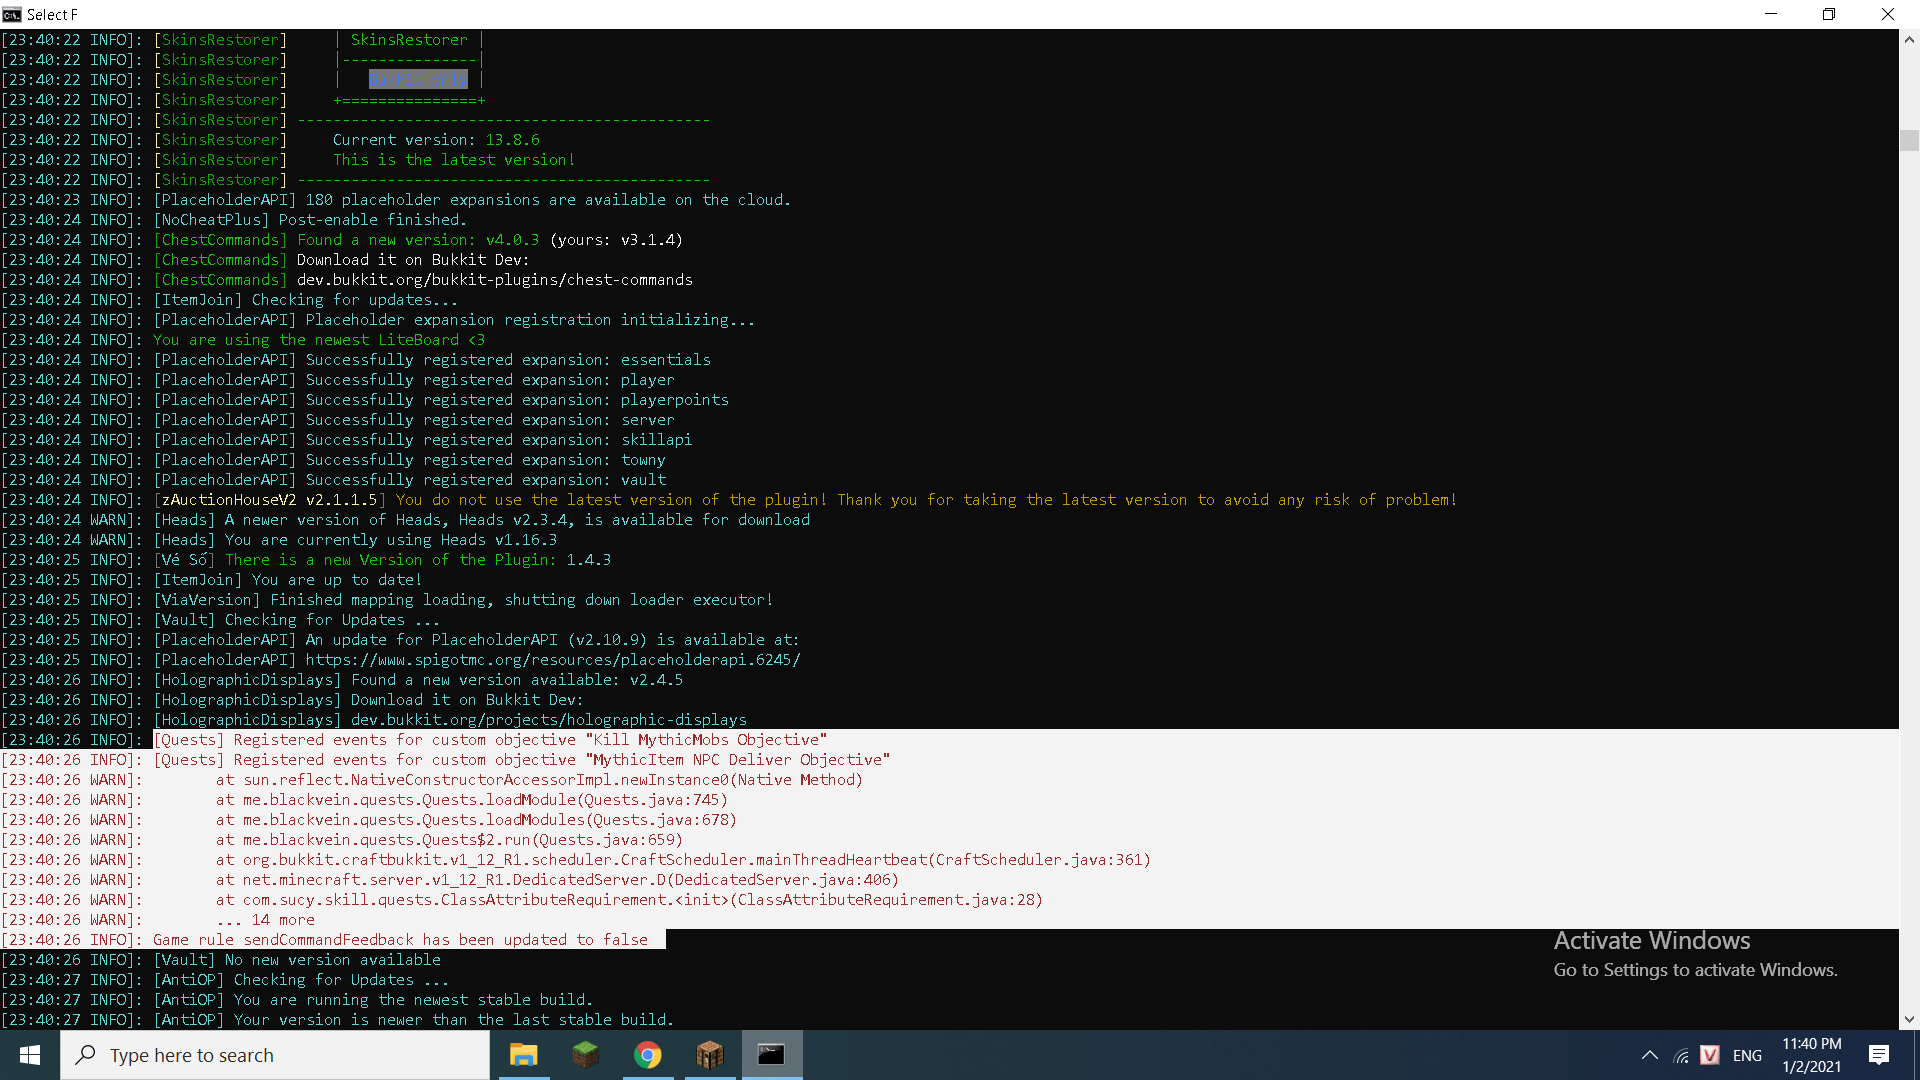This screenshot has height=1080, width=1920.
Task: Open File Explorer from taskbar
Action: (523, 1055)
